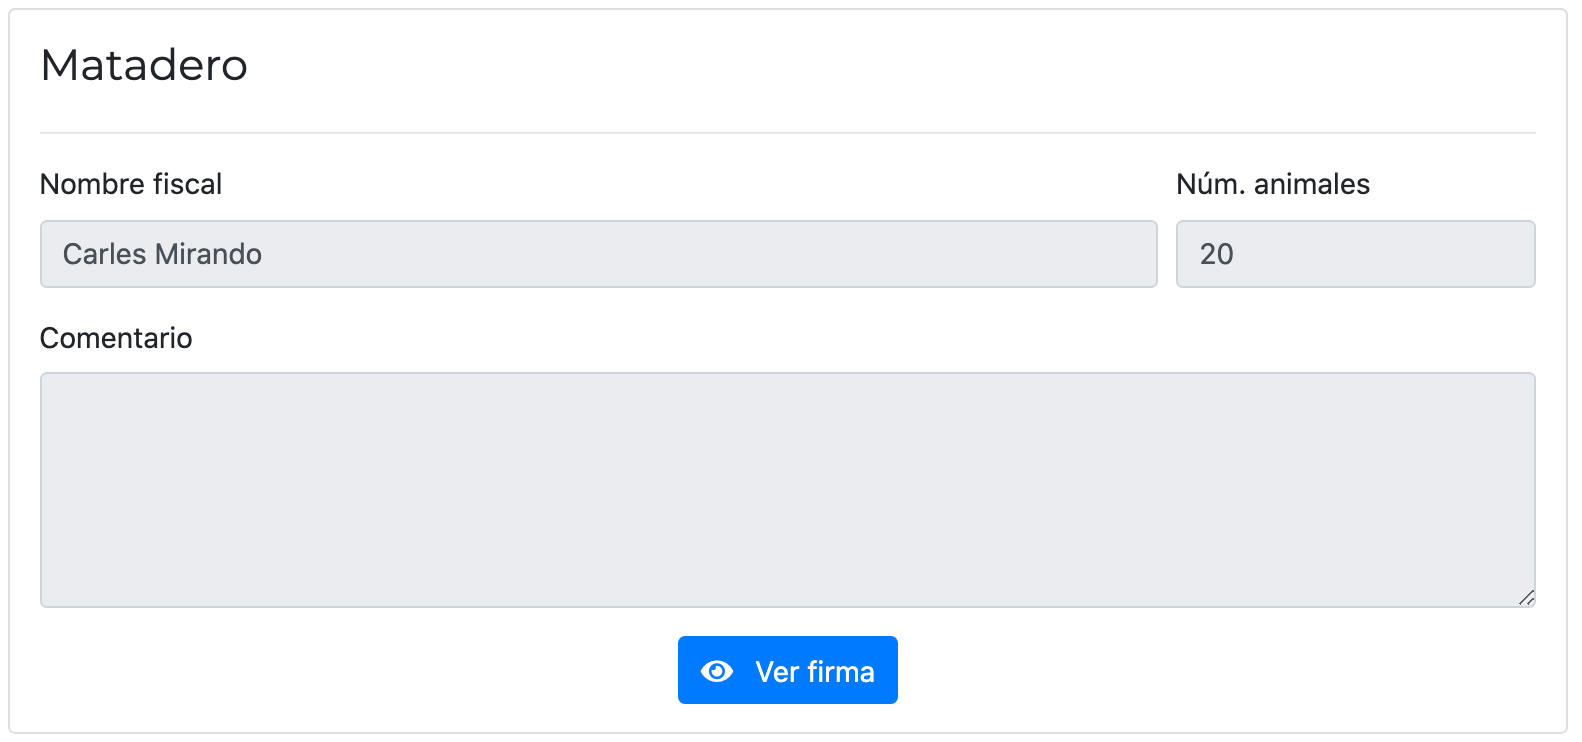Click the Comentario label
Screen dimensions: 1582x742
point(116,338)
